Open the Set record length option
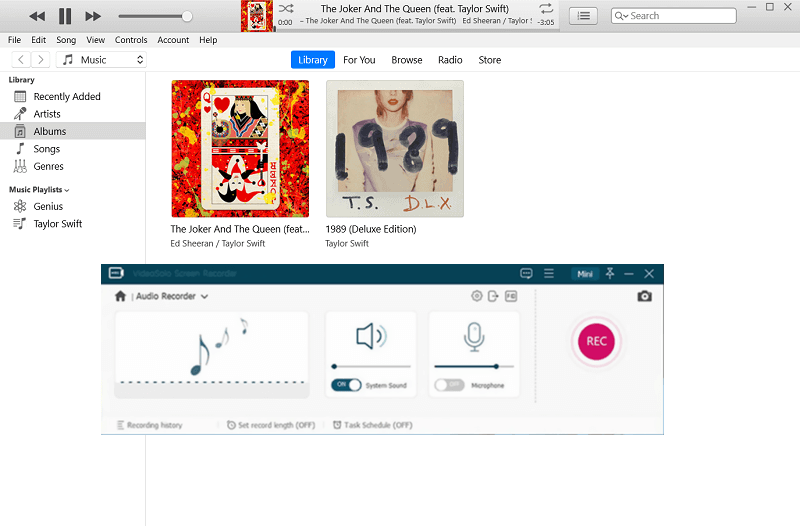The width and height of the screenshot is (800, 526). tap(271, 425)
